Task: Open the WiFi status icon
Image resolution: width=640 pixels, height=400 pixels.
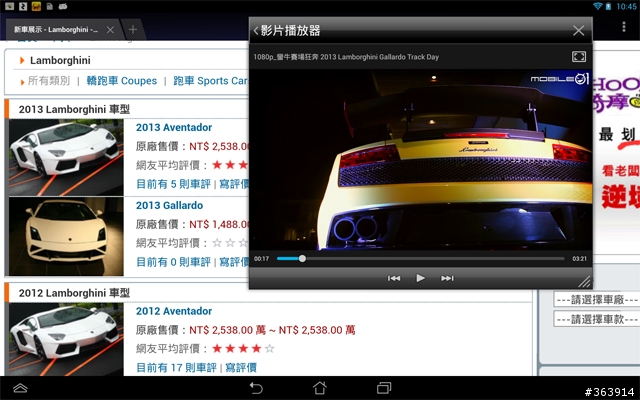Action: click(x=598, y=6)
